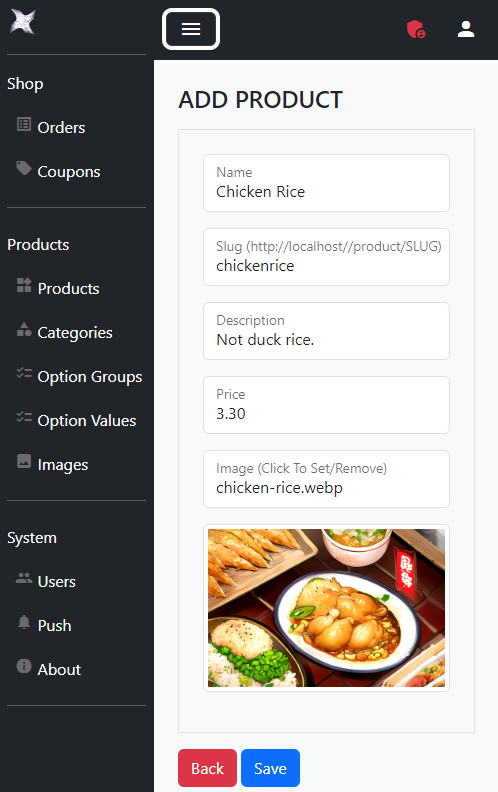Click the Images picture icon
The width and height of the screenshot is (498, 792).
pos(24,461)
